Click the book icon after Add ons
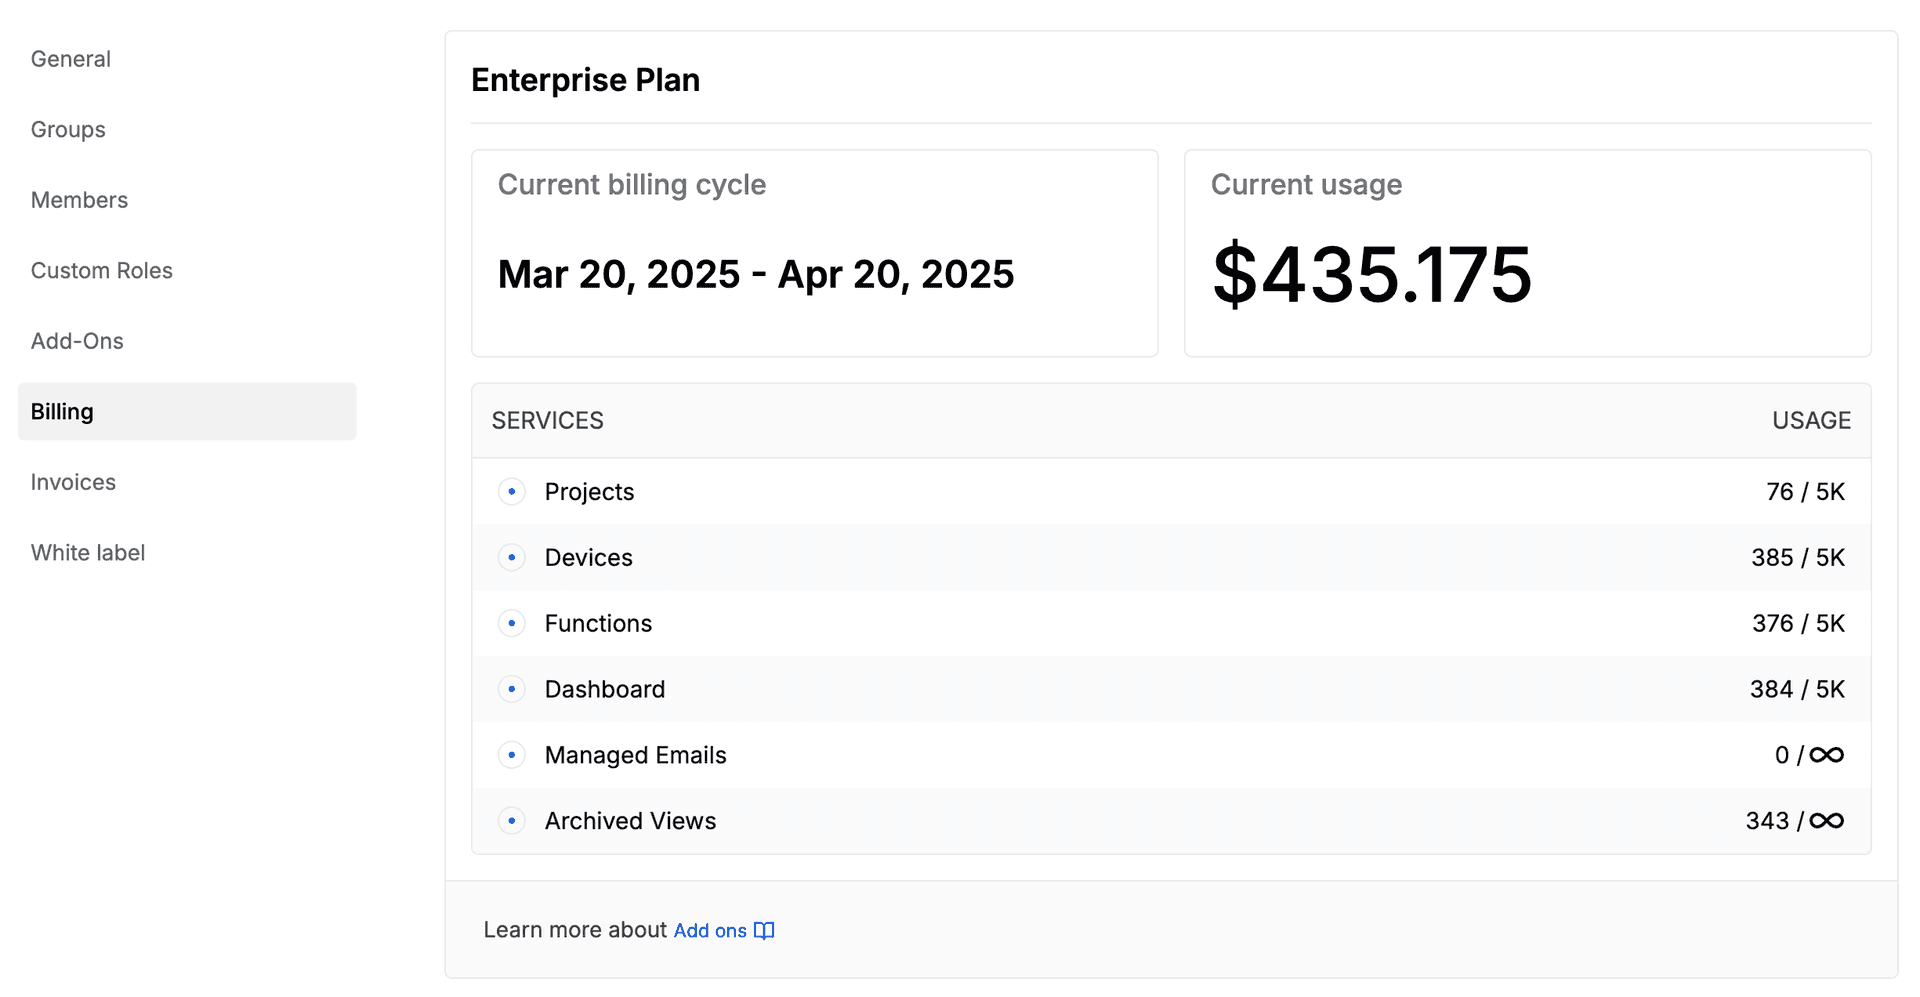The width and height of the screenshot is (1920, 997). coord(764,931)
